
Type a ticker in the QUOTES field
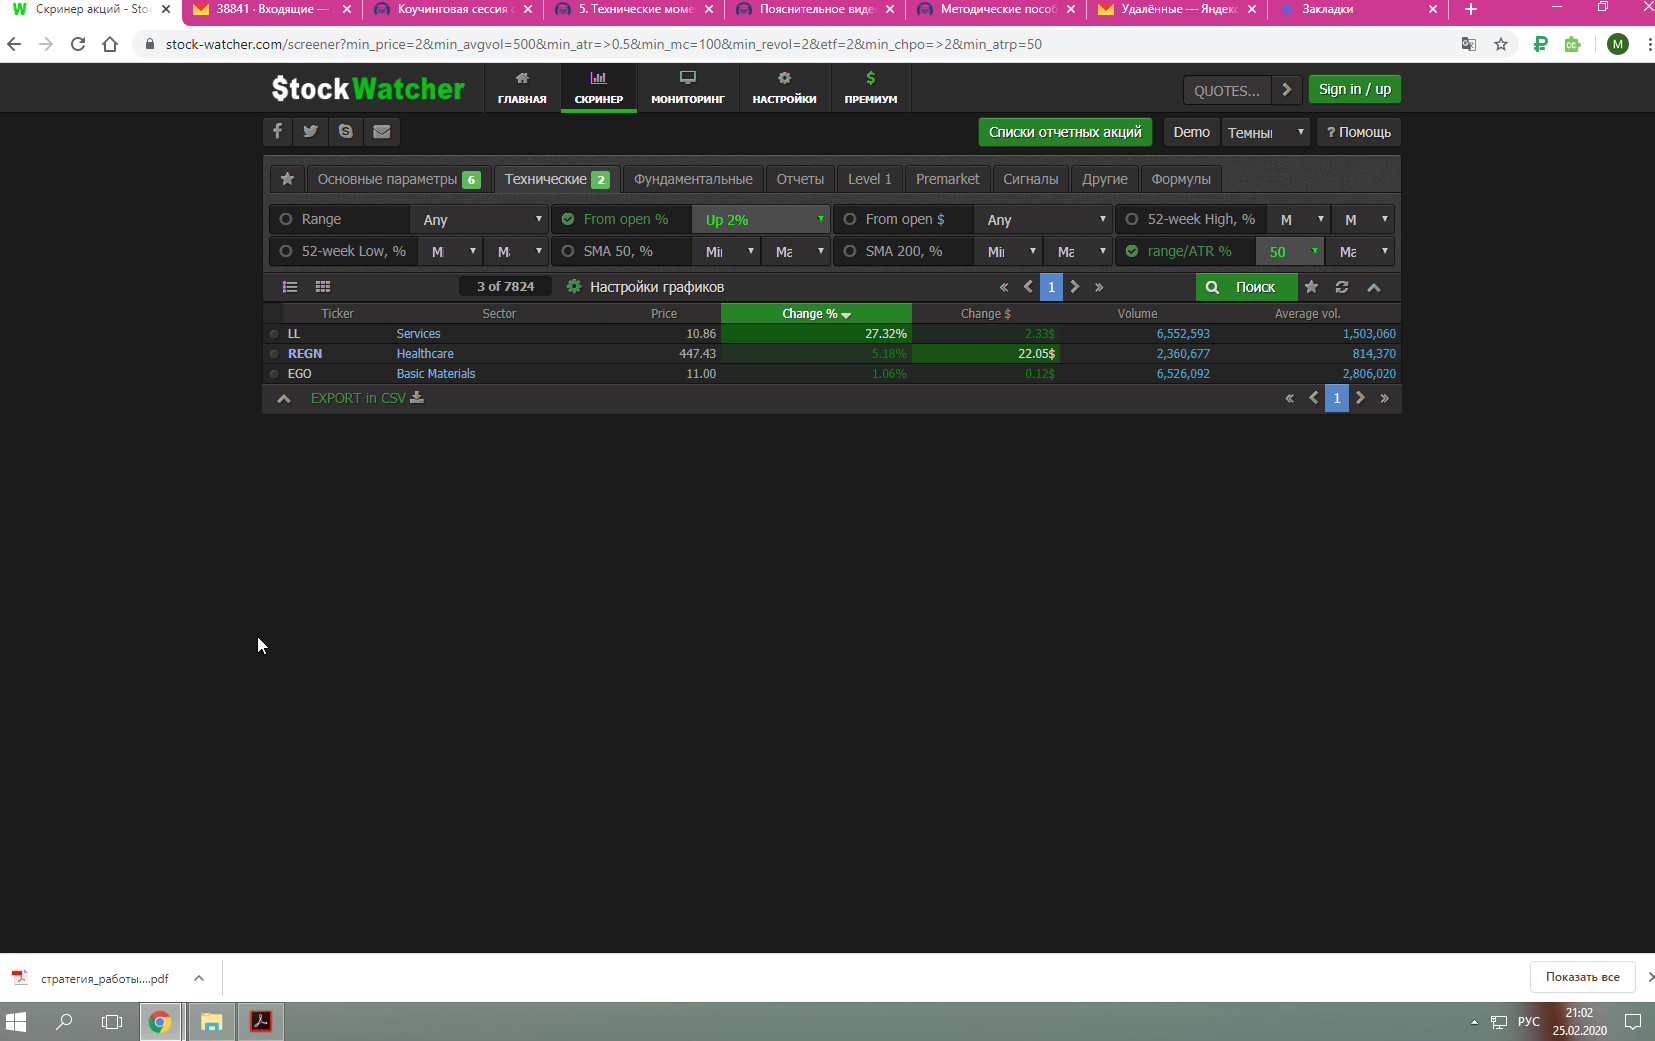click(1227, 90)
